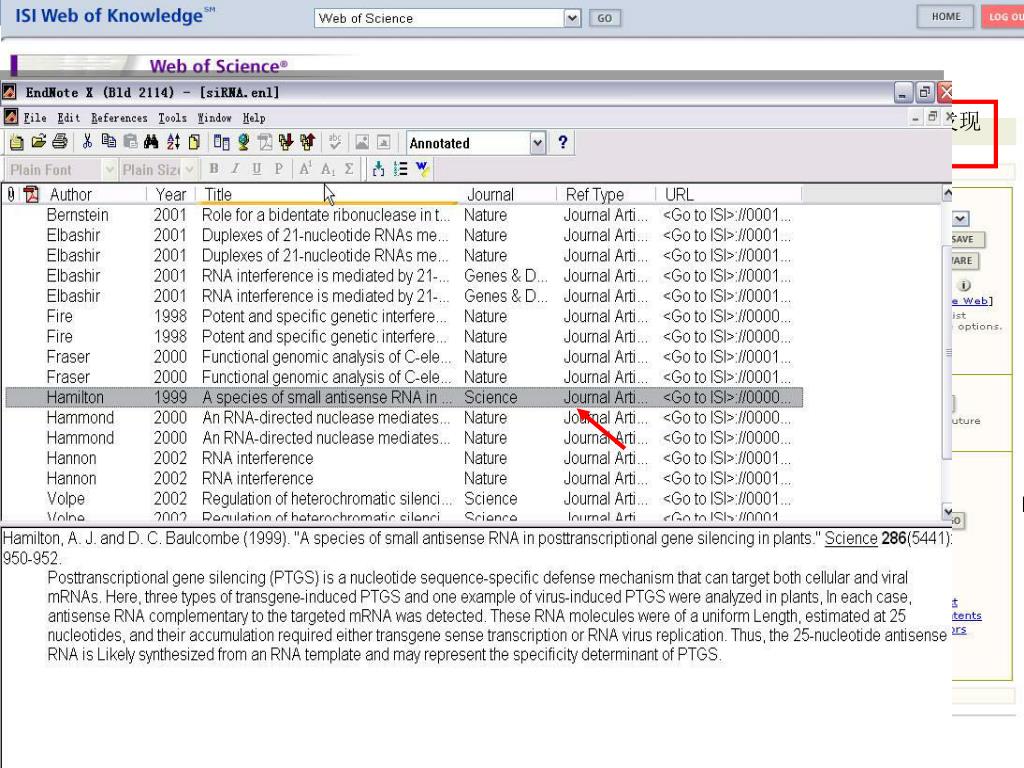Open the Edit menu
1024x768 pixels.
69,118
